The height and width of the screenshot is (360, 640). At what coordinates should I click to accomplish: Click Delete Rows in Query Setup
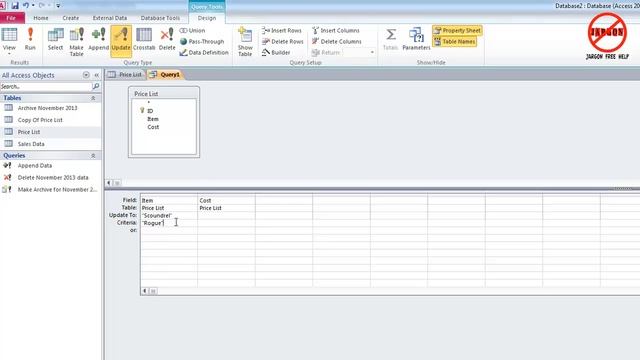[x=282, y=42]
